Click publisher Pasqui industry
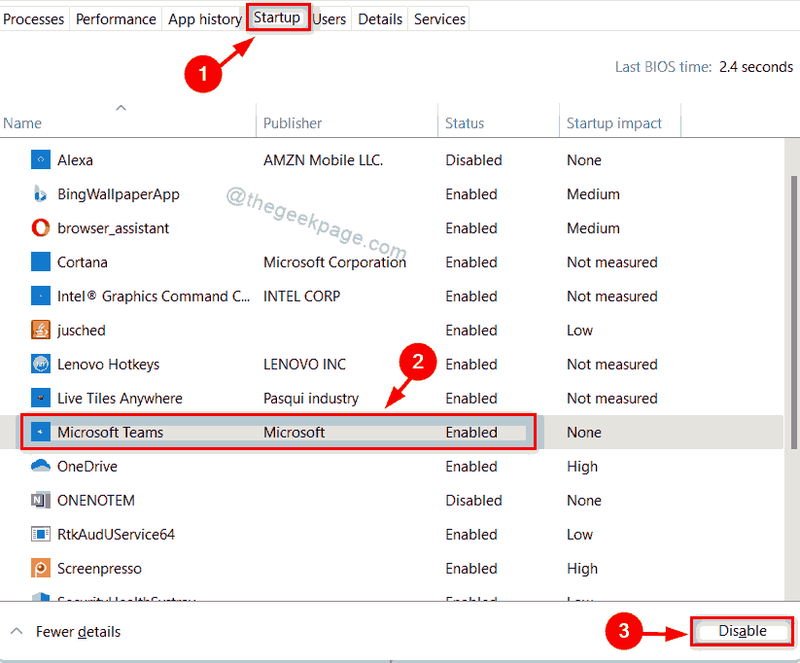 (311, 399)
